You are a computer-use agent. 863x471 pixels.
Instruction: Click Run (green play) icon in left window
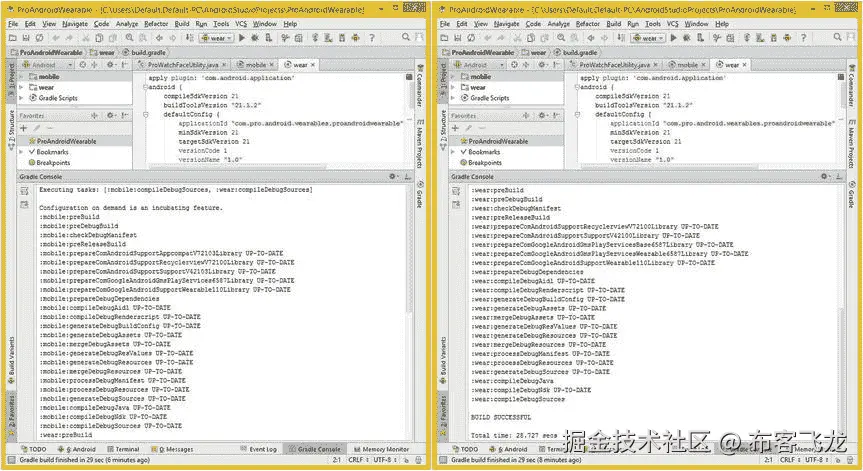[242, 38]
